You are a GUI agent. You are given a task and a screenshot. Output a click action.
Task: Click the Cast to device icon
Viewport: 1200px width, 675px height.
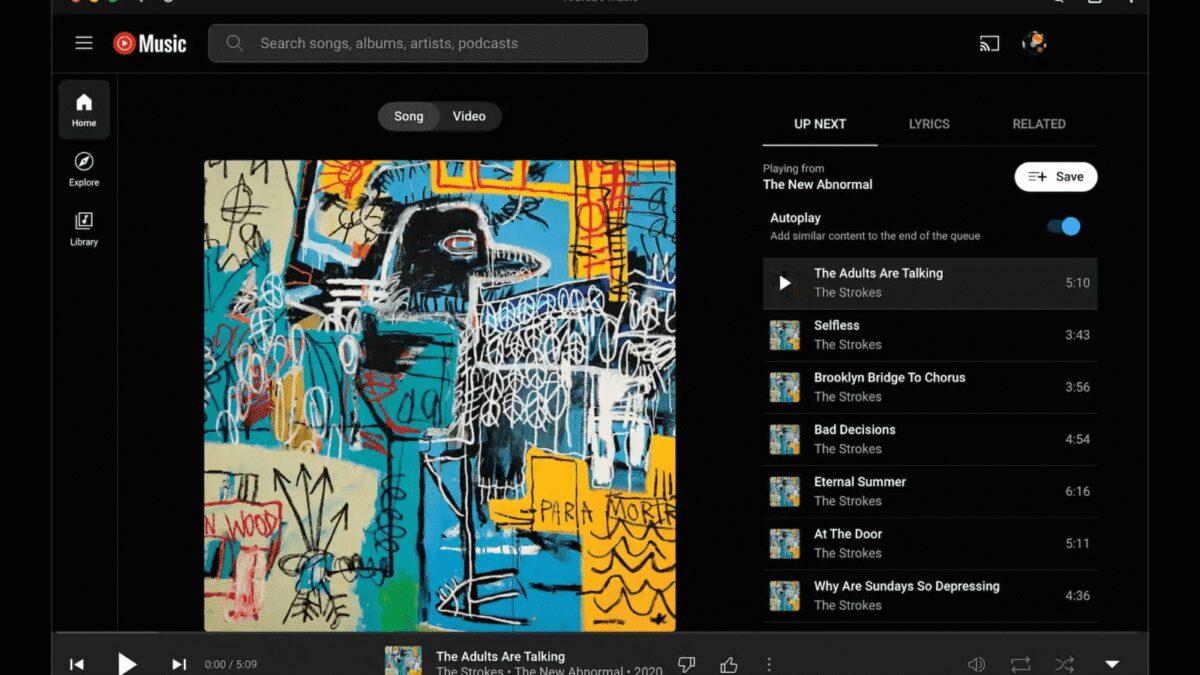[x=989, y=43]
